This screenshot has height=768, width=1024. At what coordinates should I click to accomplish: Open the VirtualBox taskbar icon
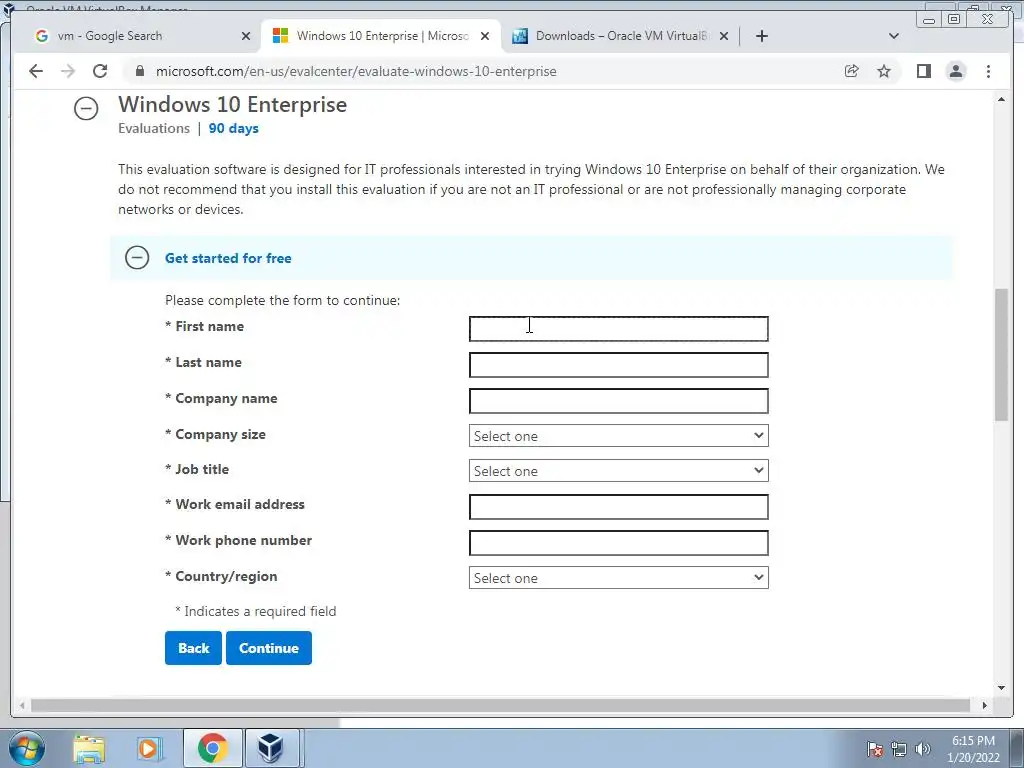pos(270,748)
